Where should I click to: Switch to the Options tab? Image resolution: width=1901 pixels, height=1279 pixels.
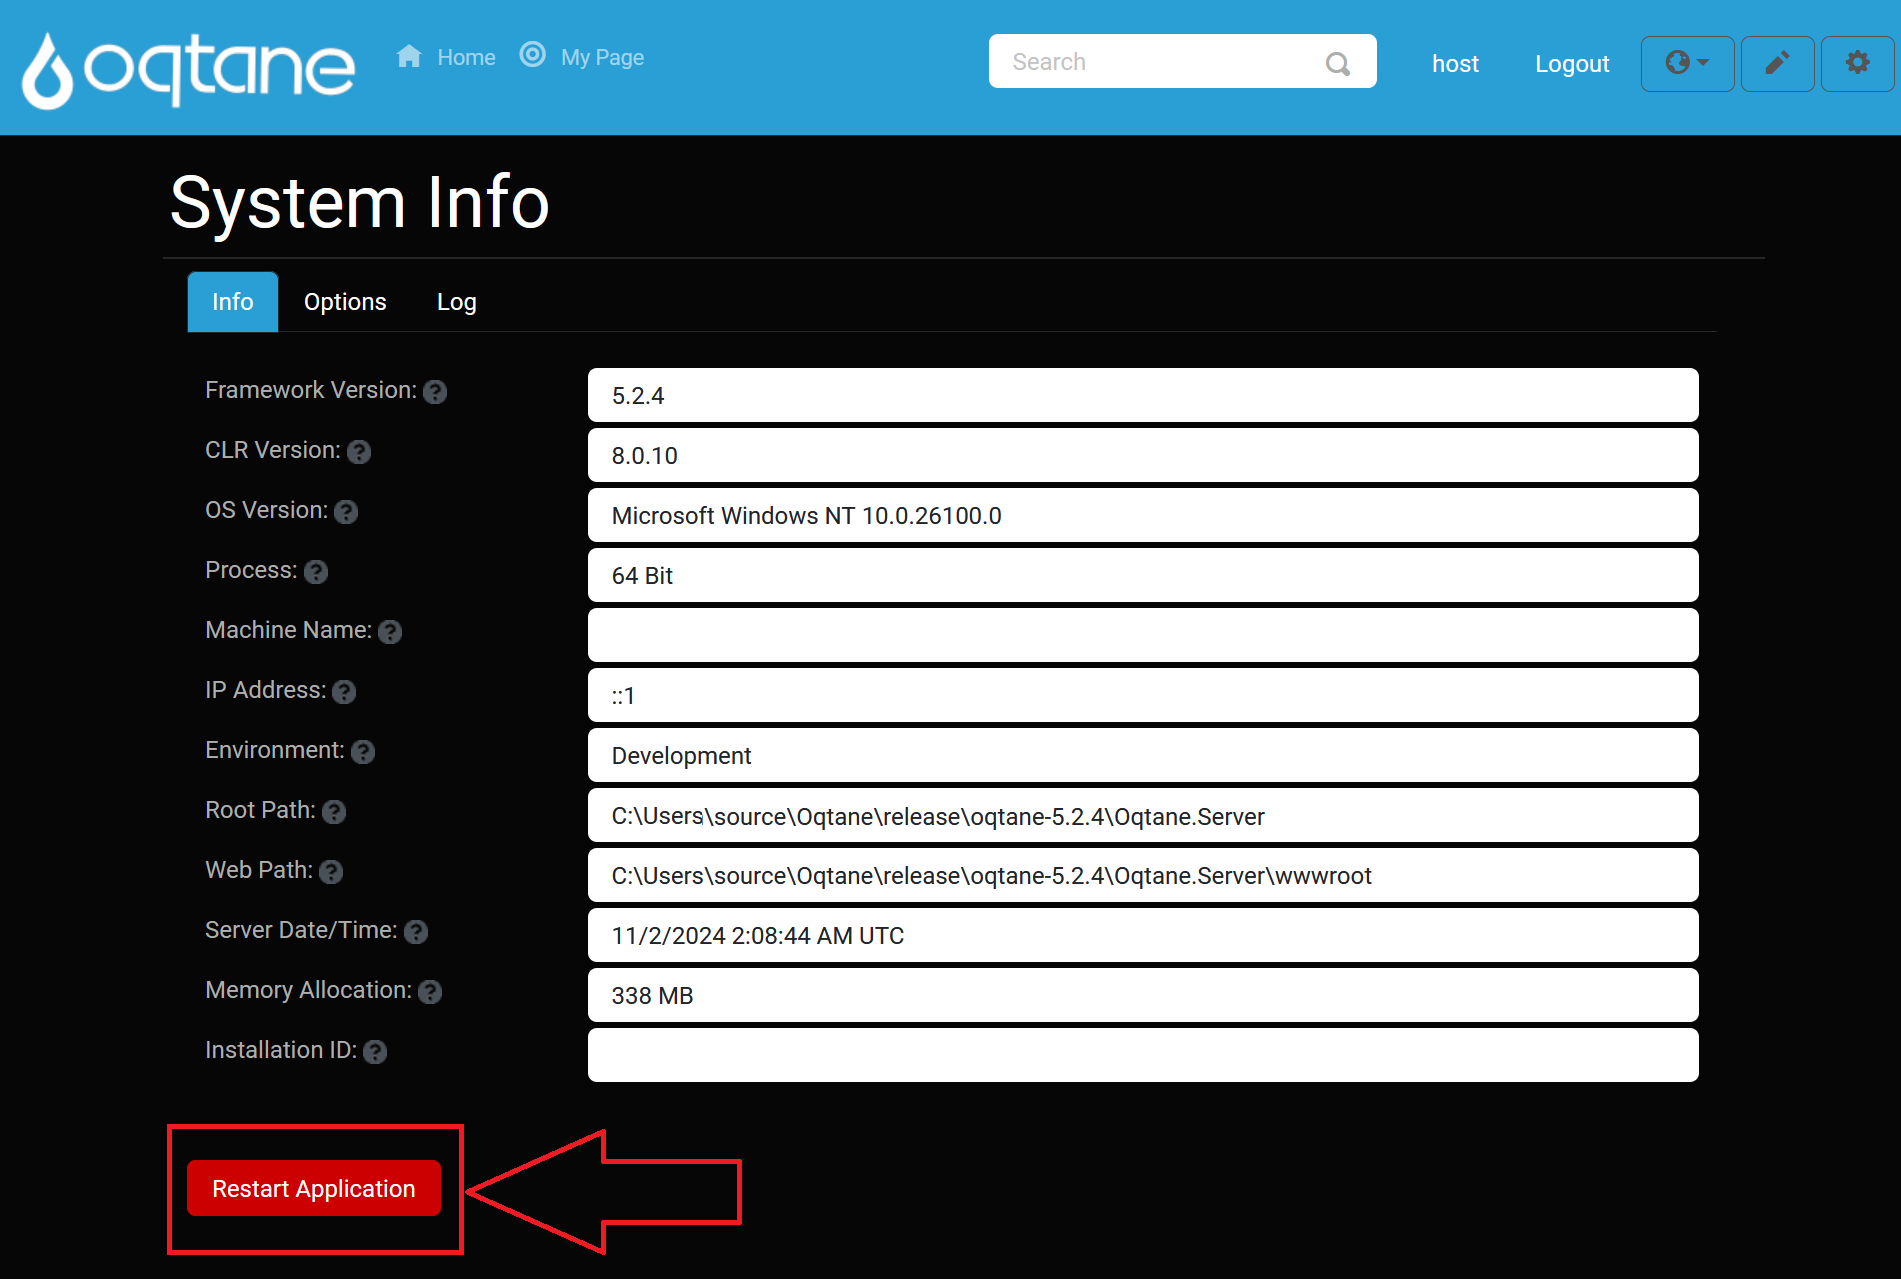point(345,302)
